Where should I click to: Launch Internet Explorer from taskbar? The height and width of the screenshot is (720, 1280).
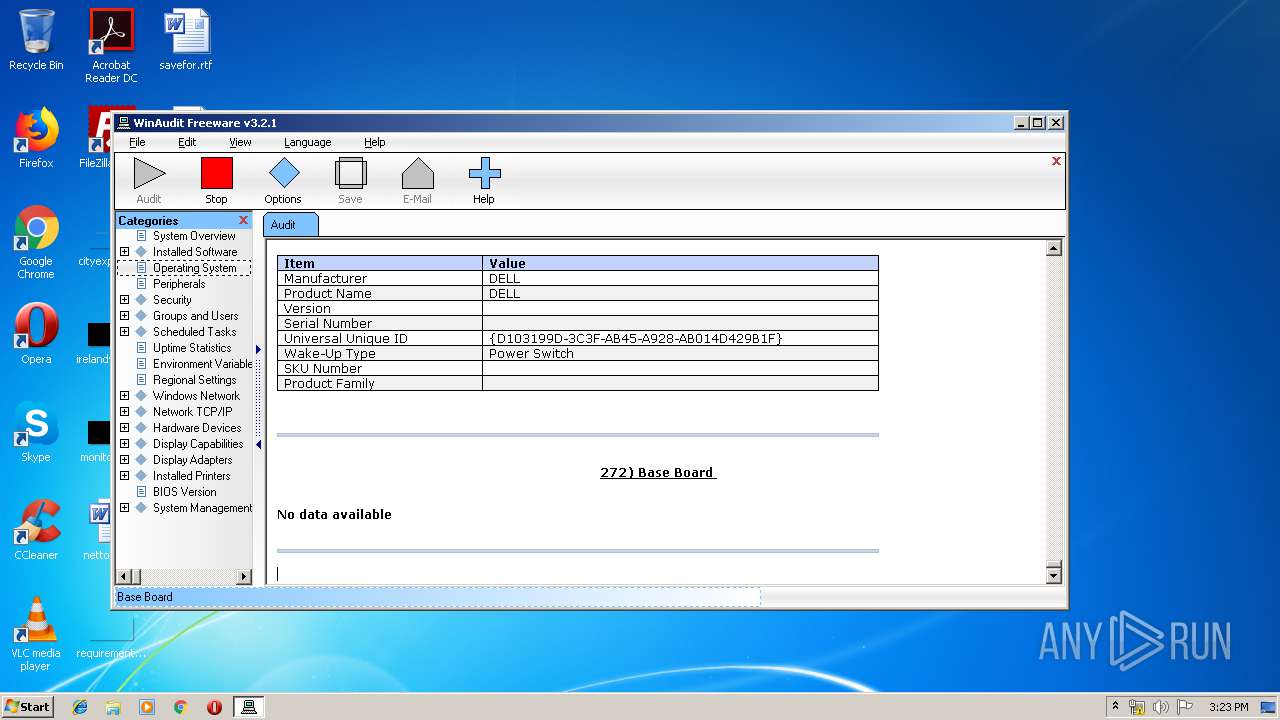pos(80,707)
